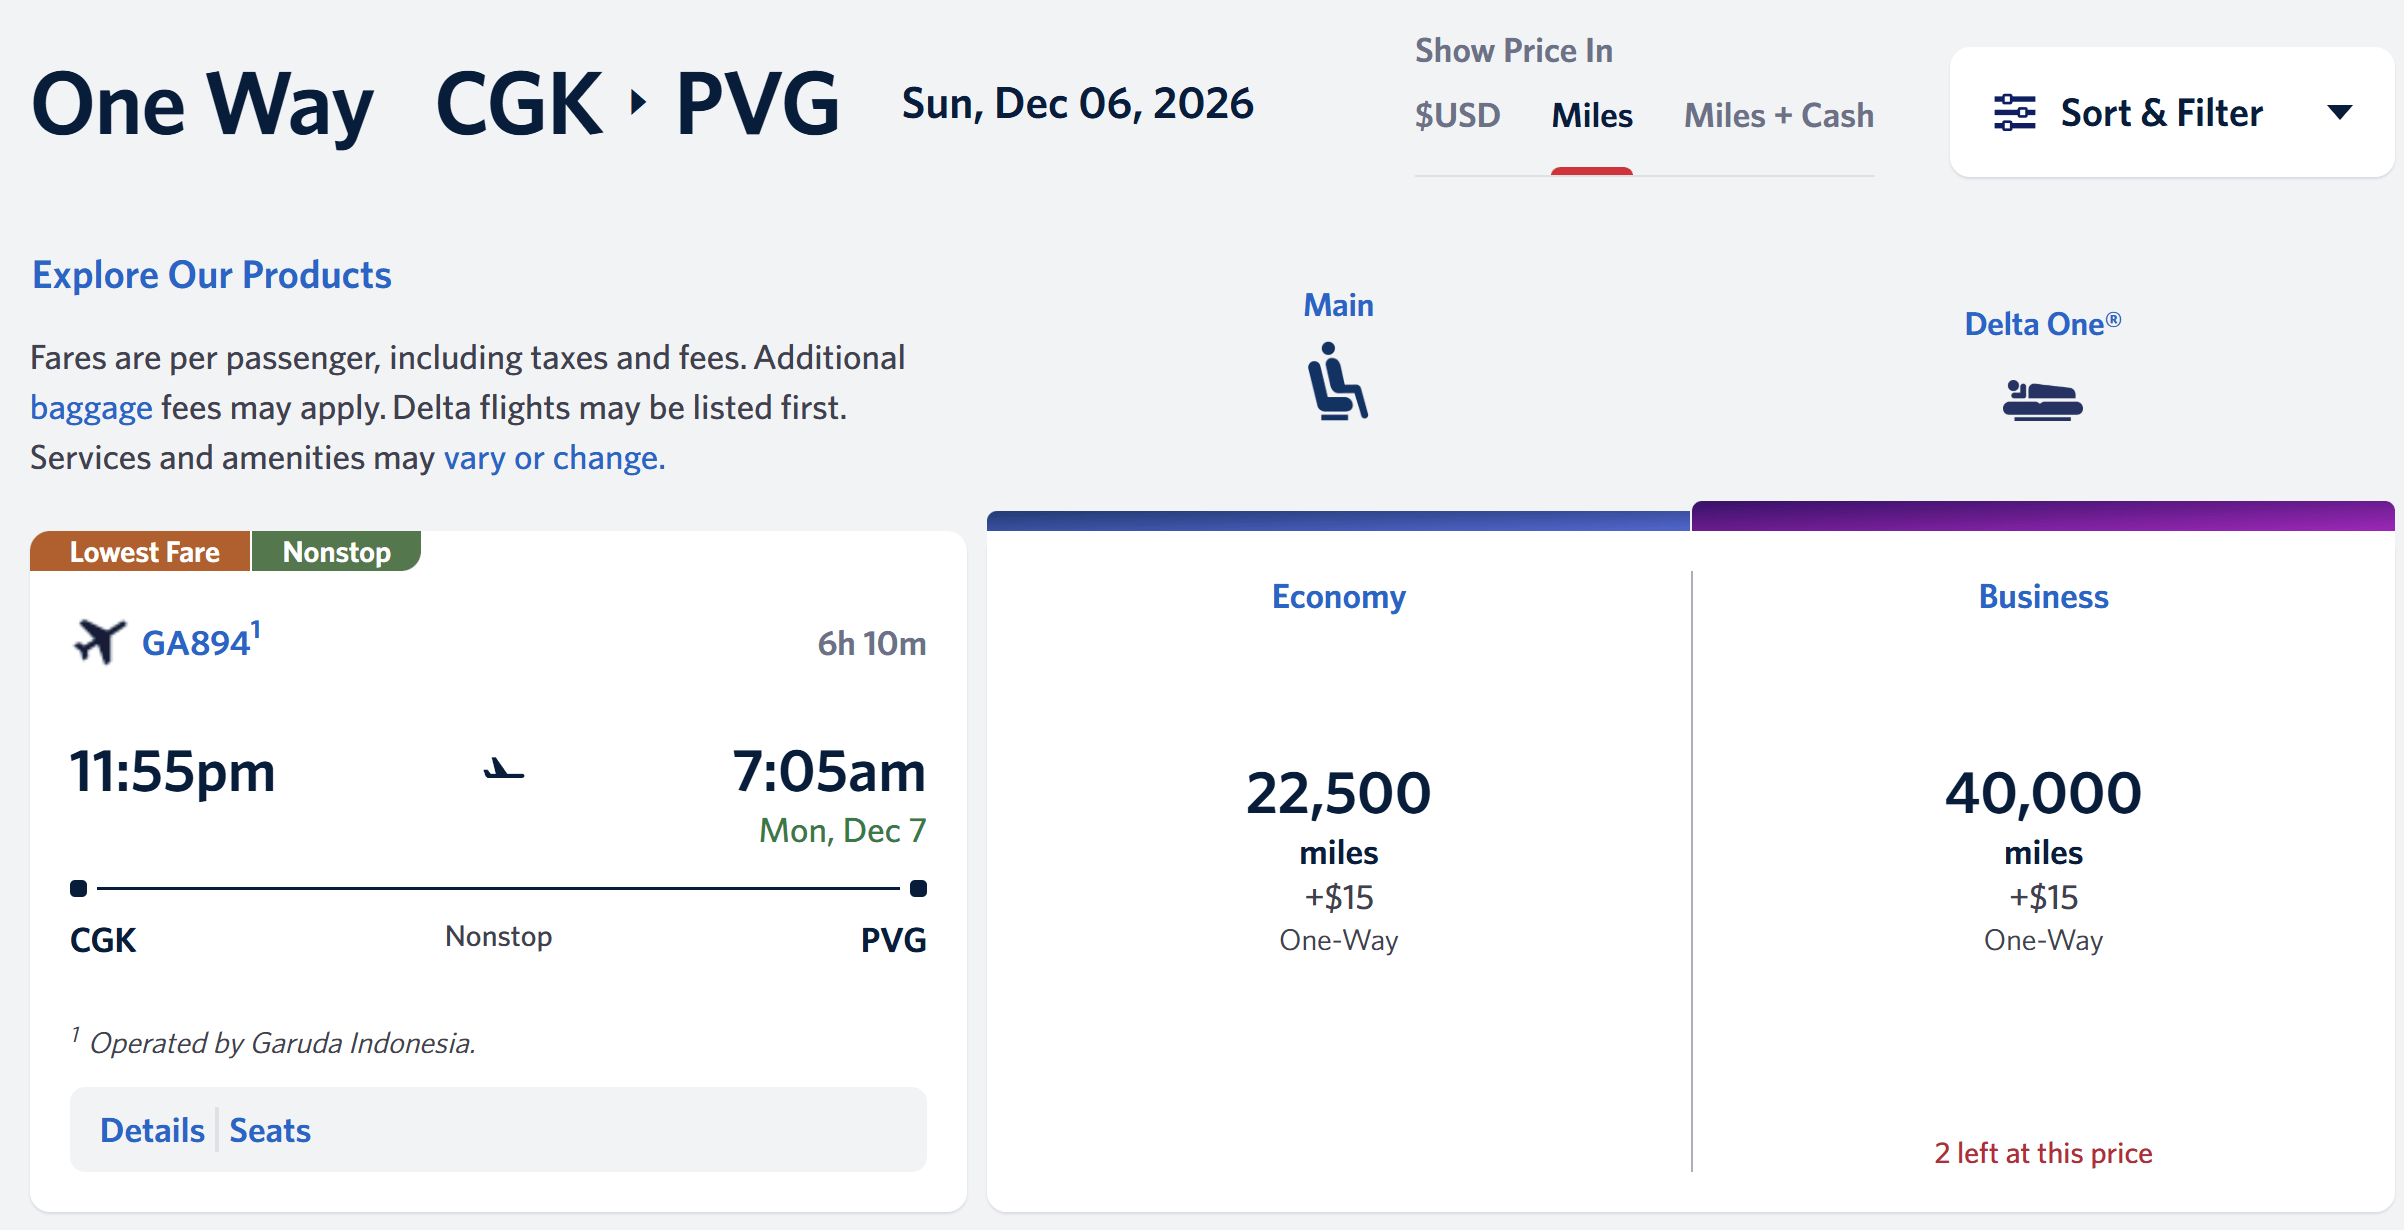Switch to Miles + Cash pricing

coord(1779,115)
